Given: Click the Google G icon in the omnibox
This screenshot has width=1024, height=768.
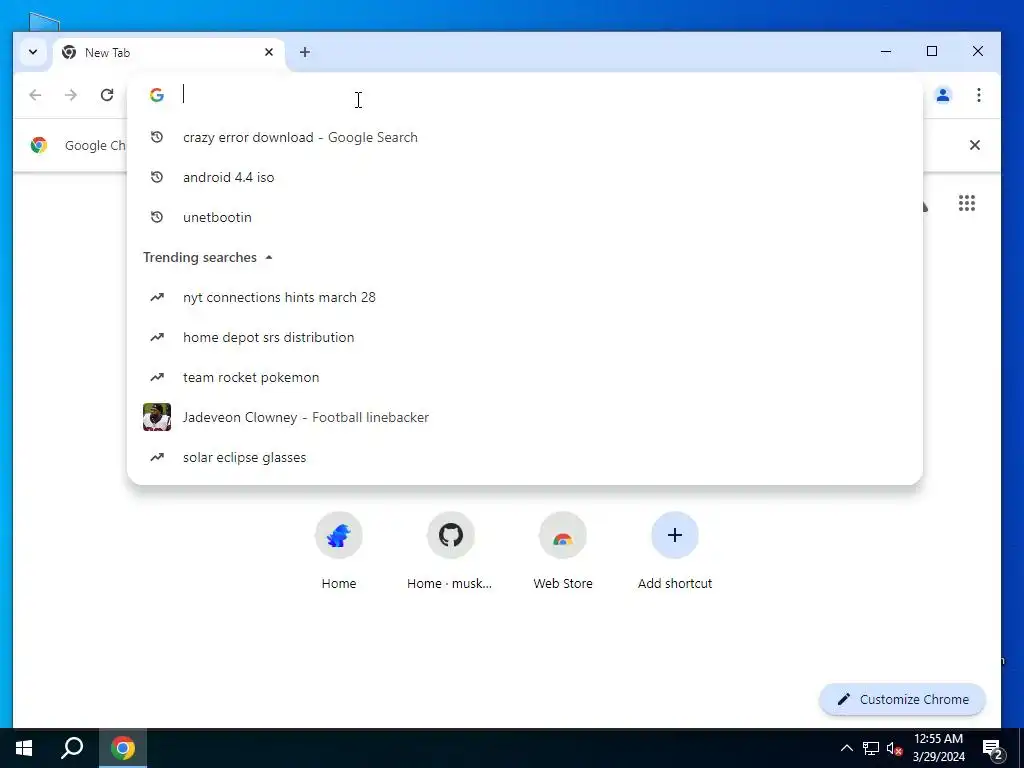Looking at the screenshot, I should [x=157, y=95].
